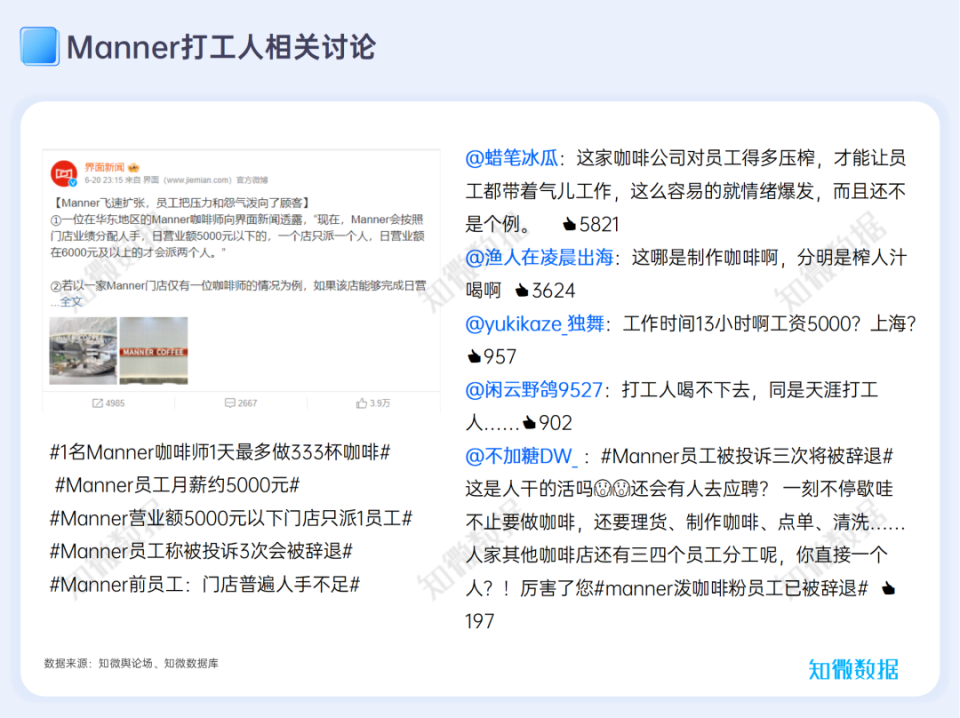Click the blue verified badge on 界面新闻 avatar

[x=71, y=182]
